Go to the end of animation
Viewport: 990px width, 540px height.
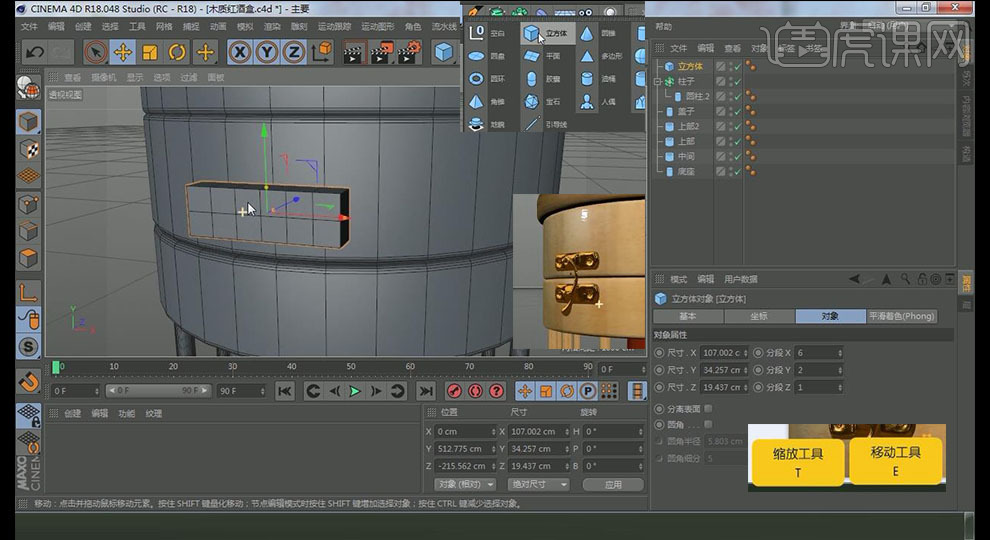[x=426, y=392]
